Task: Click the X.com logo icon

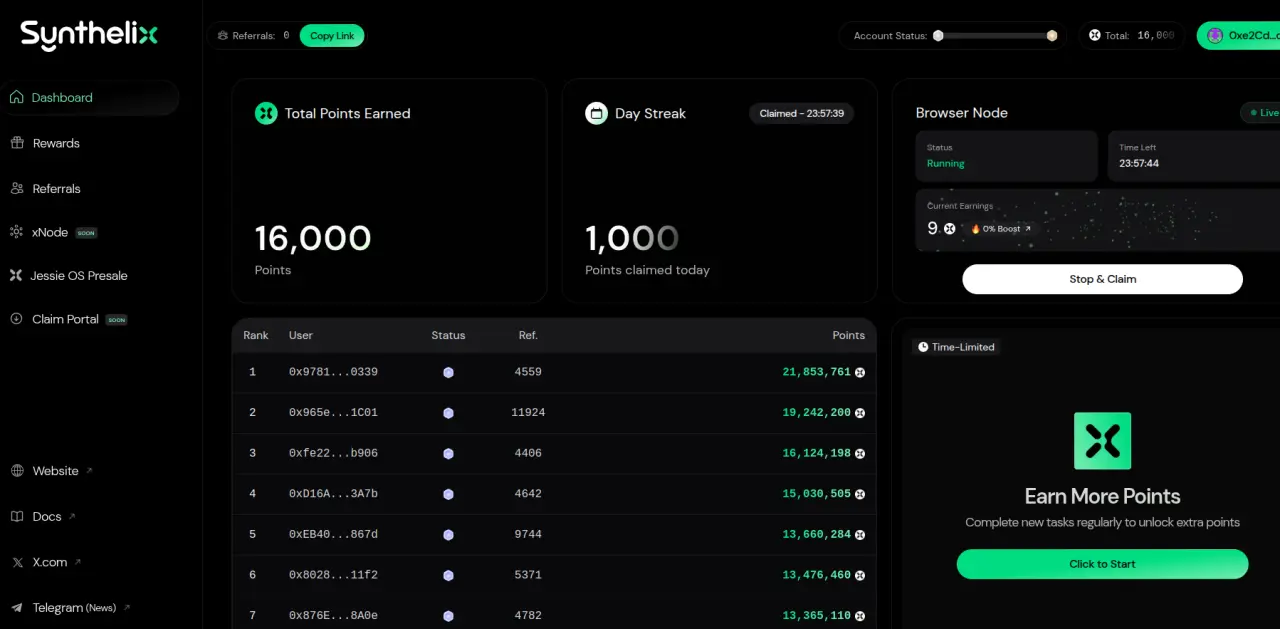Action: click(x=17, y=562)
